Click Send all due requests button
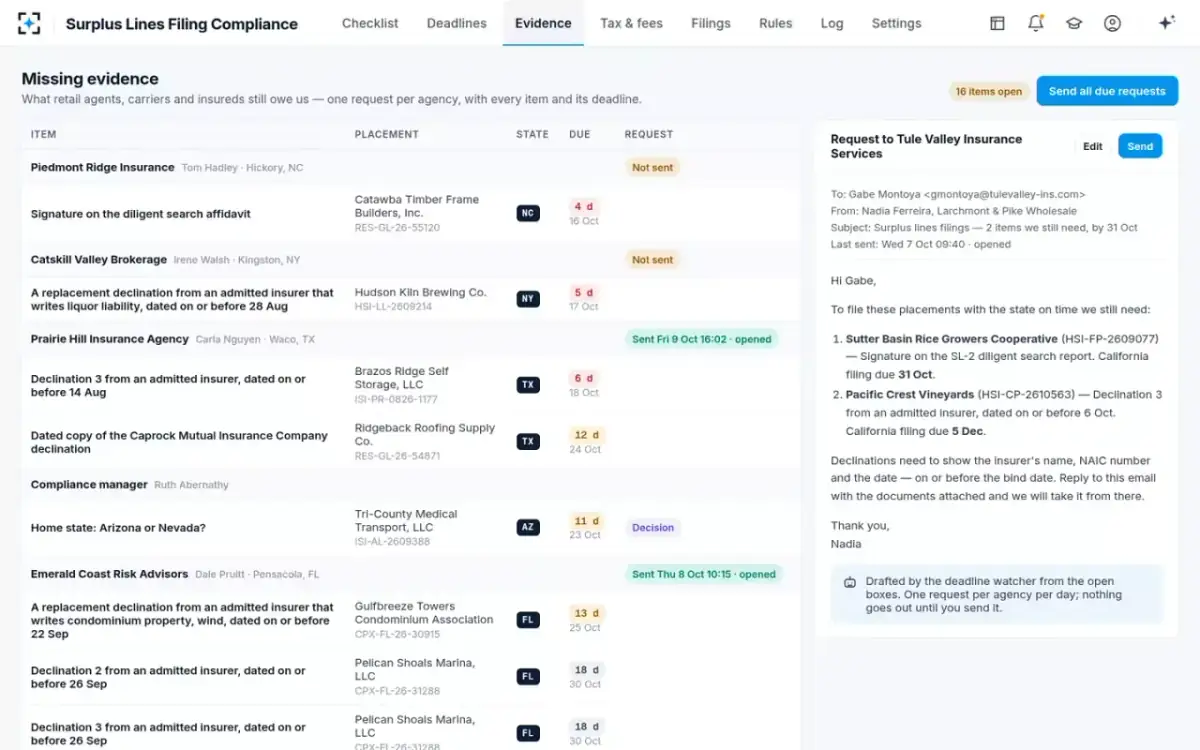 (1107, 91)
